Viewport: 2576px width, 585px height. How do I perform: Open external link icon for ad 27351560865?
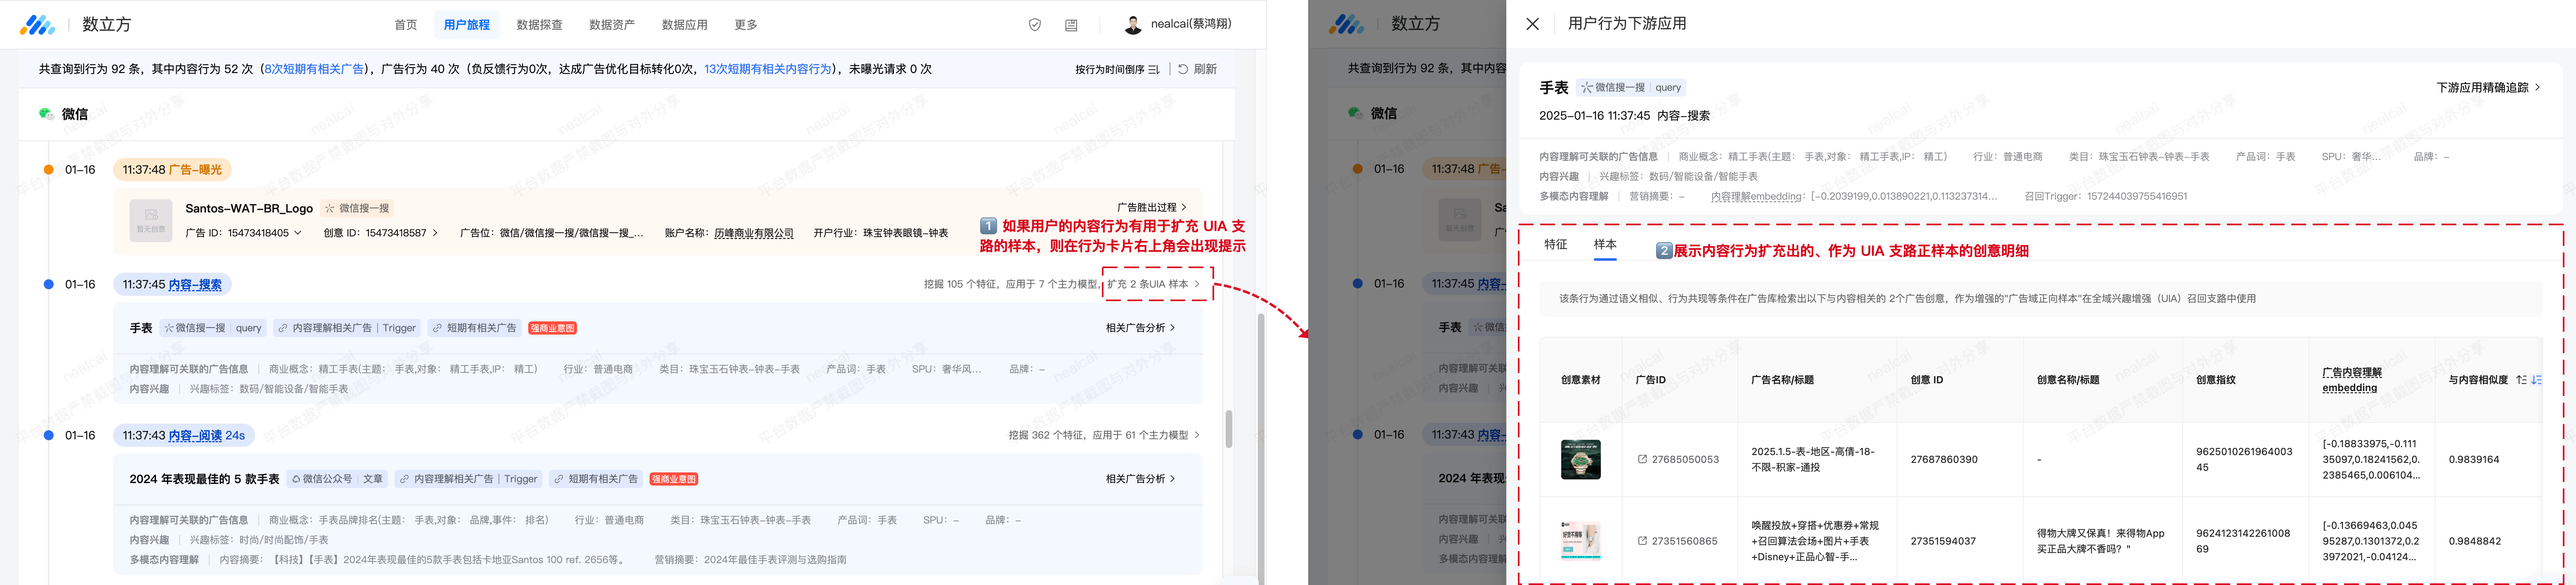1642,541
